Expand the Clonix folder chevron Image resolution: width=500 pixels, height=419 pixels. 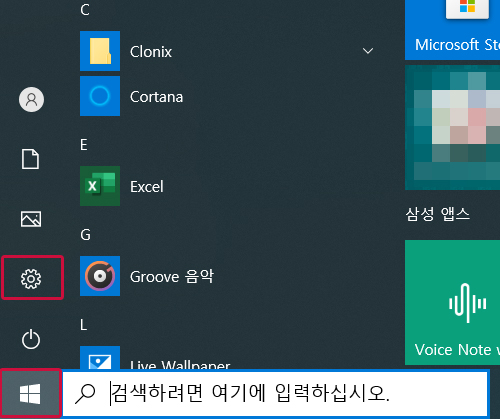(368, 51)
